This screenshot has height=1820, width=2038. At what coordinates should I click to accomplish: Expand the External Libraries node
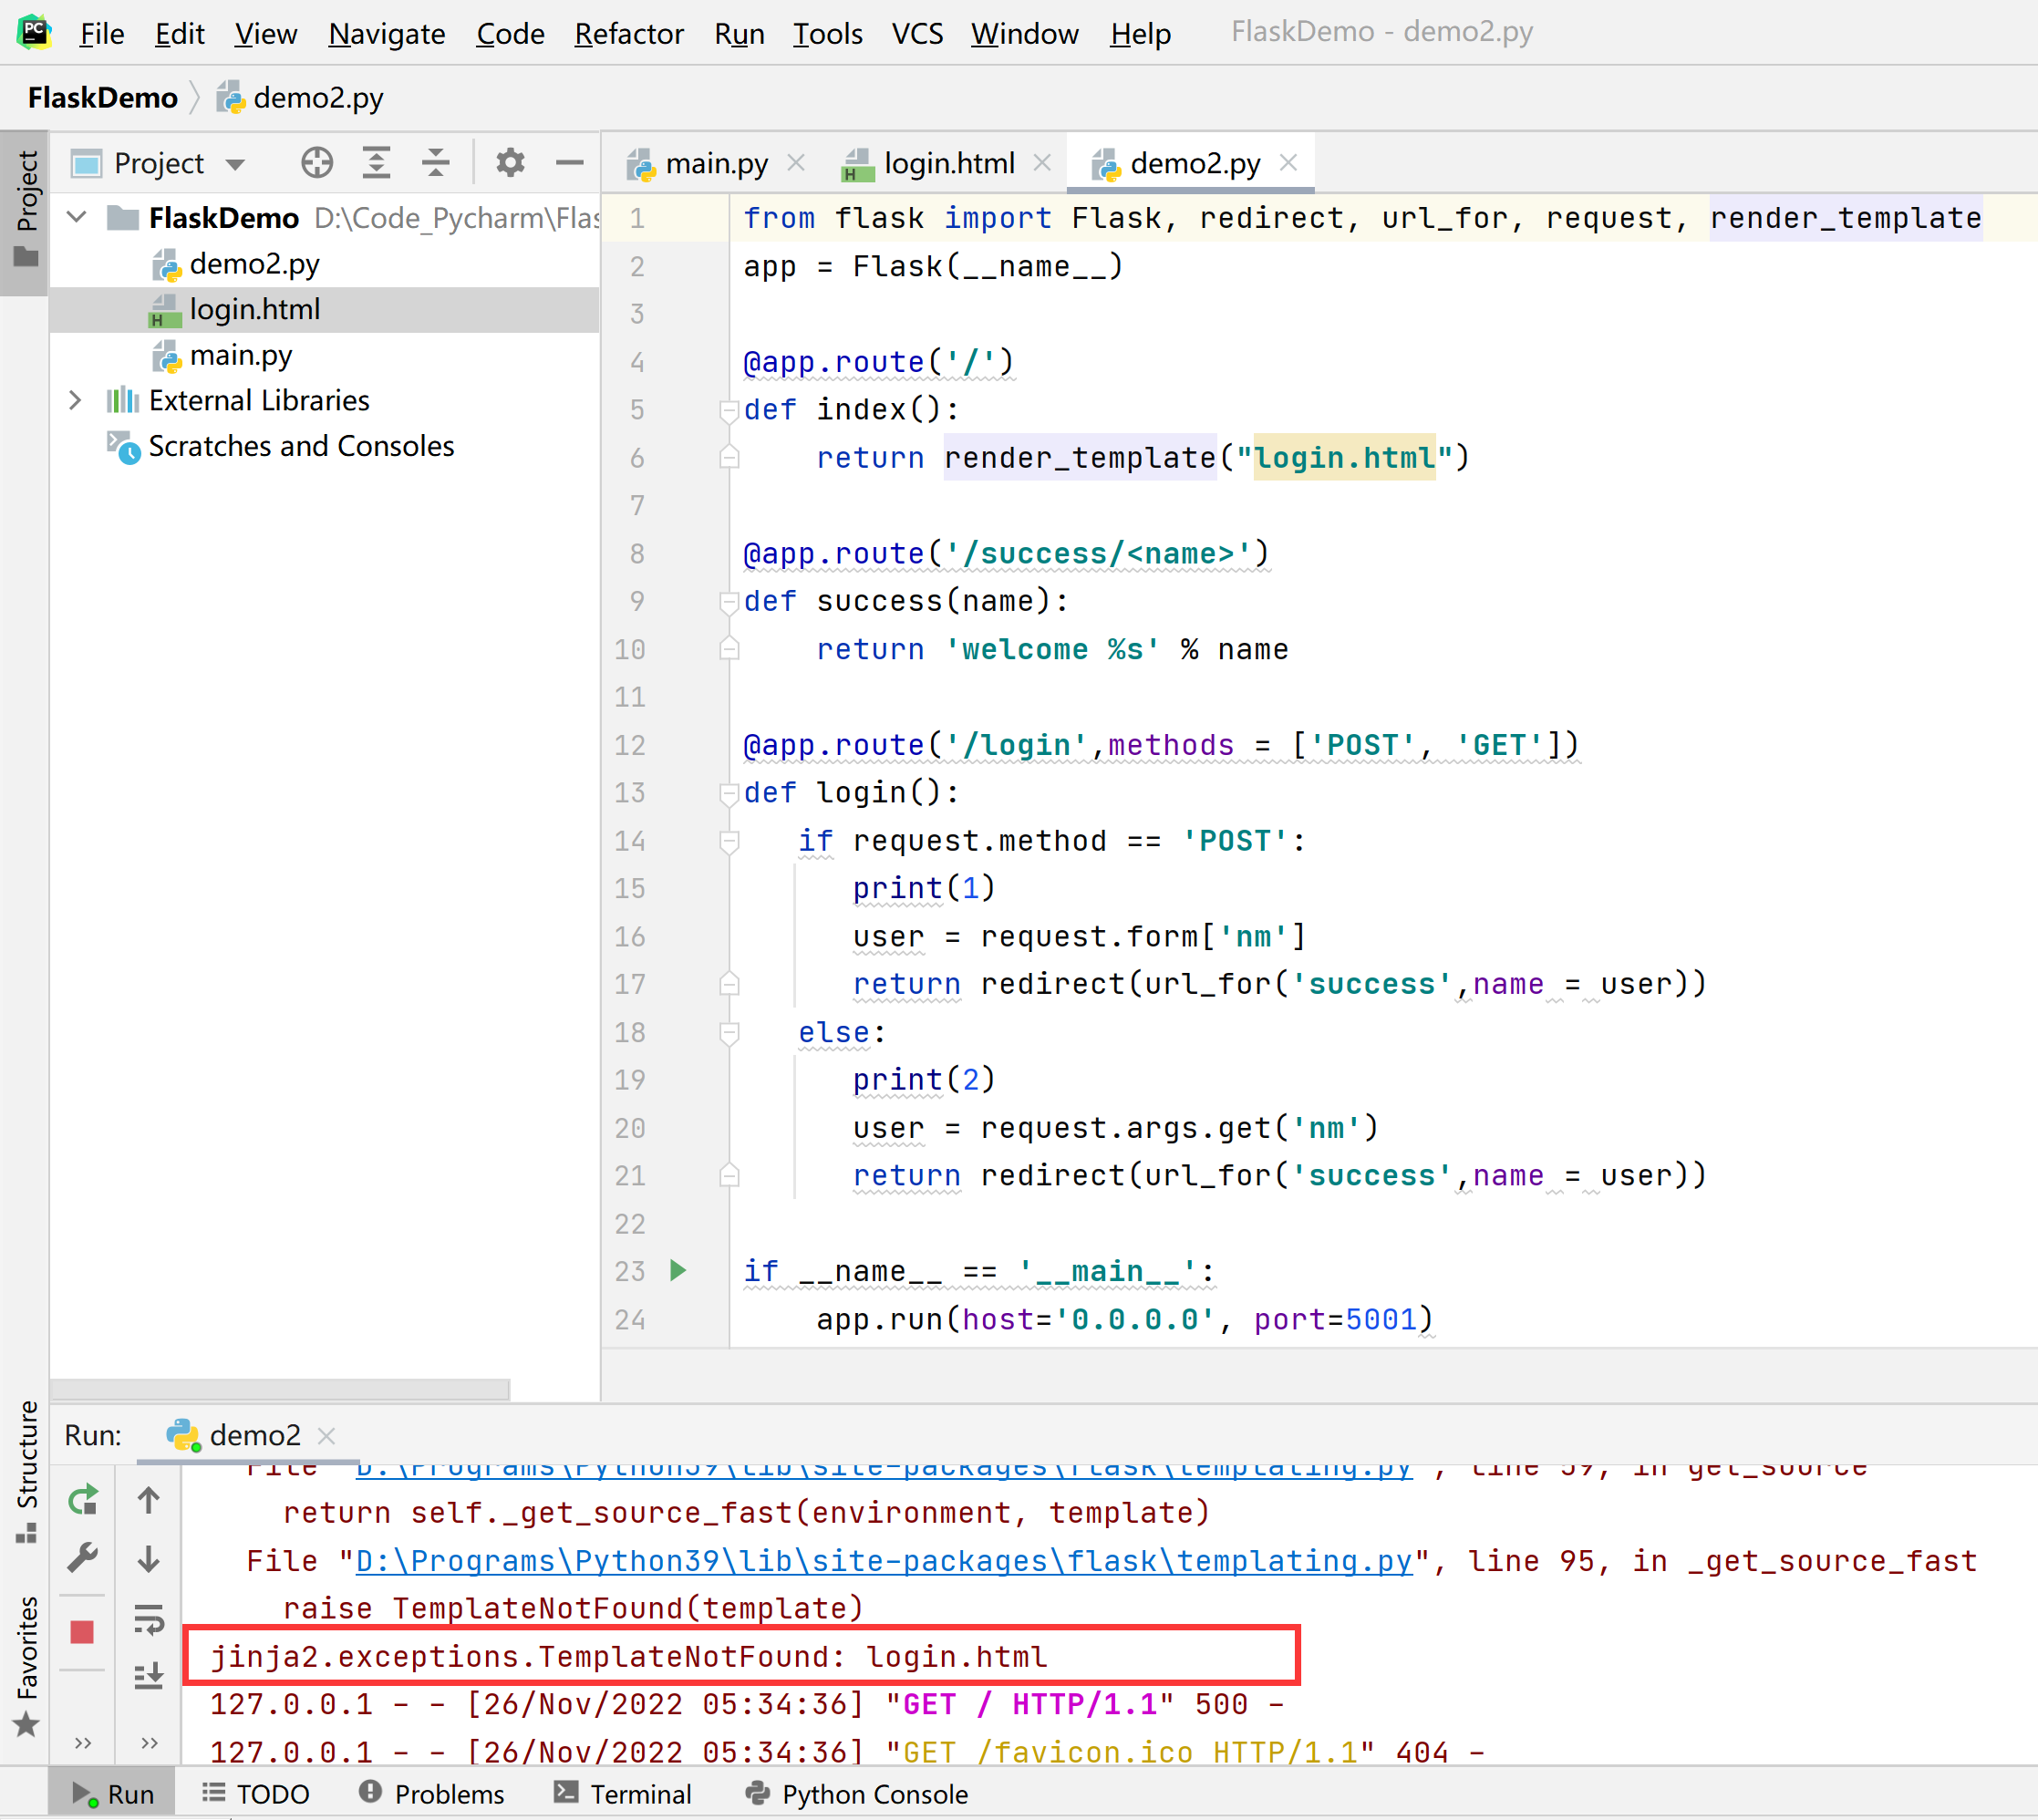coord(75,400)
